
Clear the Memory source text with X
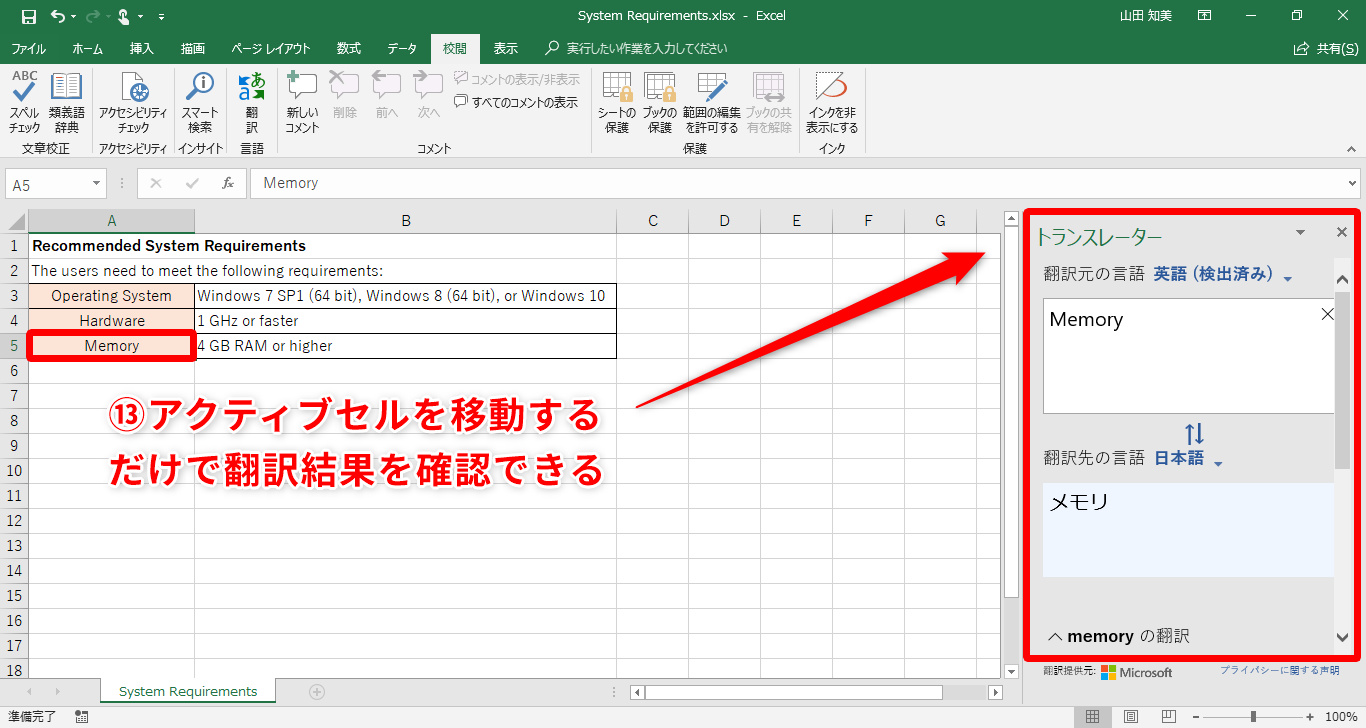tap(1327, 314)
